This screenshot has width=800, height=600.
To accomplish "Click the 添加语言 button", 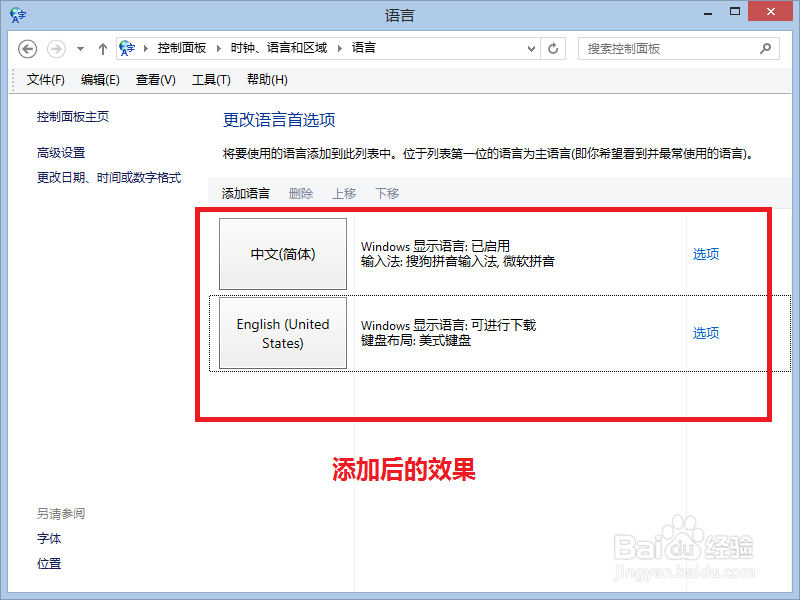I will click(245, 193).
